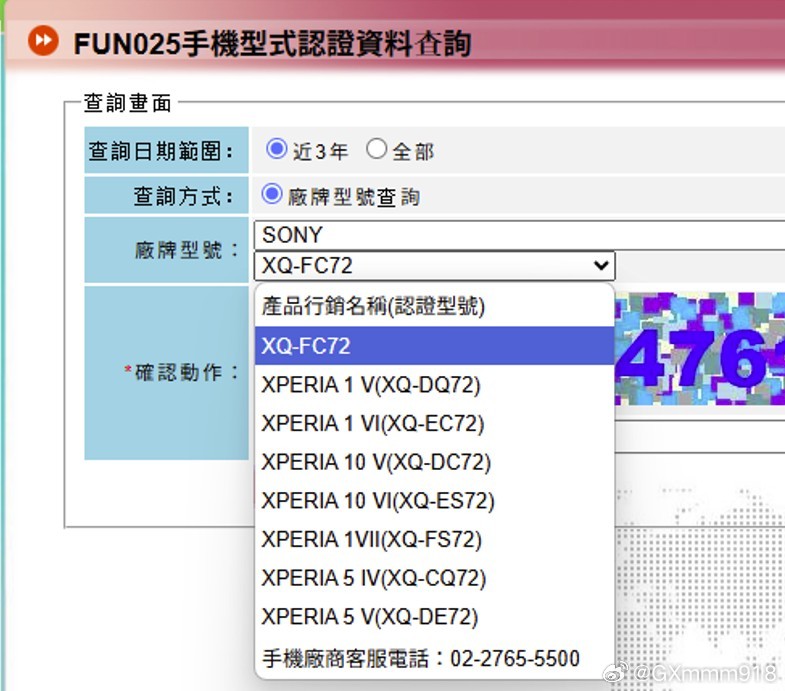Choose the highlighted XQ-FC72 option
This screenshot has width=785, height=691.
click(434, 346)
